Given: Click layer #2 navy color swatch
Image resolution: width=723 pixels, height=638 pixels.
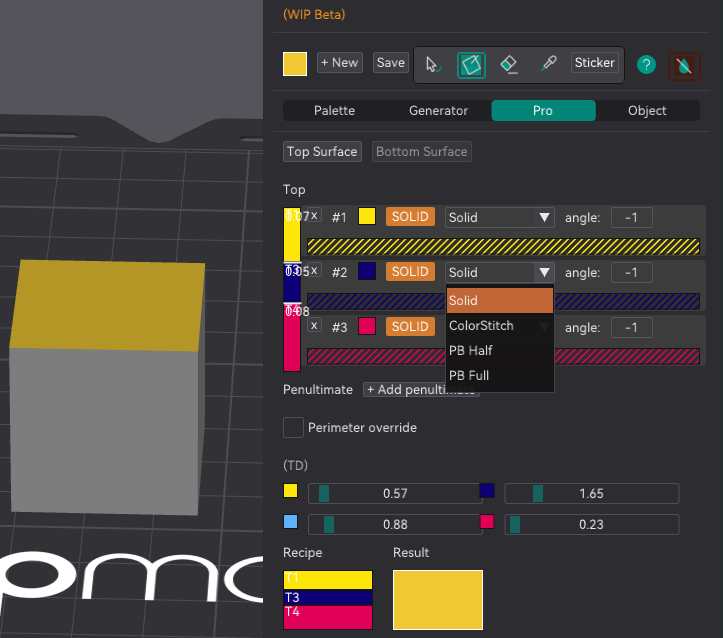Looking at the screenshot, I should click(367, 271).
